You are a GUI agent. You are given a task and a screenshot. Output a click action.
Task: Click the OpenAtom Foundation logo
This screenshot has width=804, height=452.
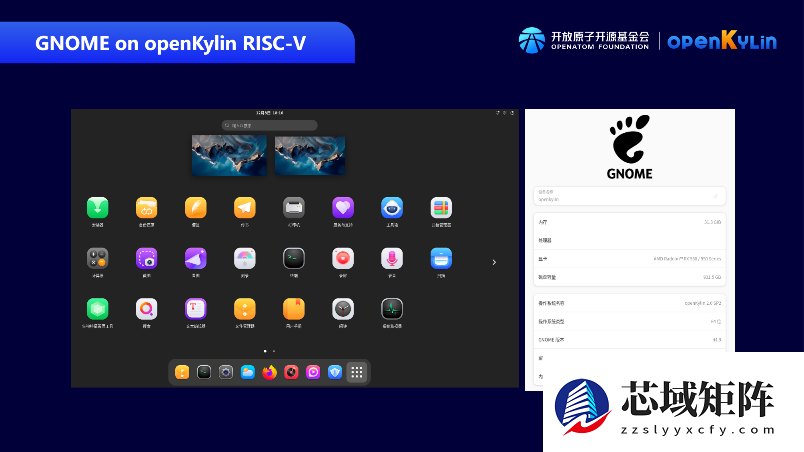[584, 40]
